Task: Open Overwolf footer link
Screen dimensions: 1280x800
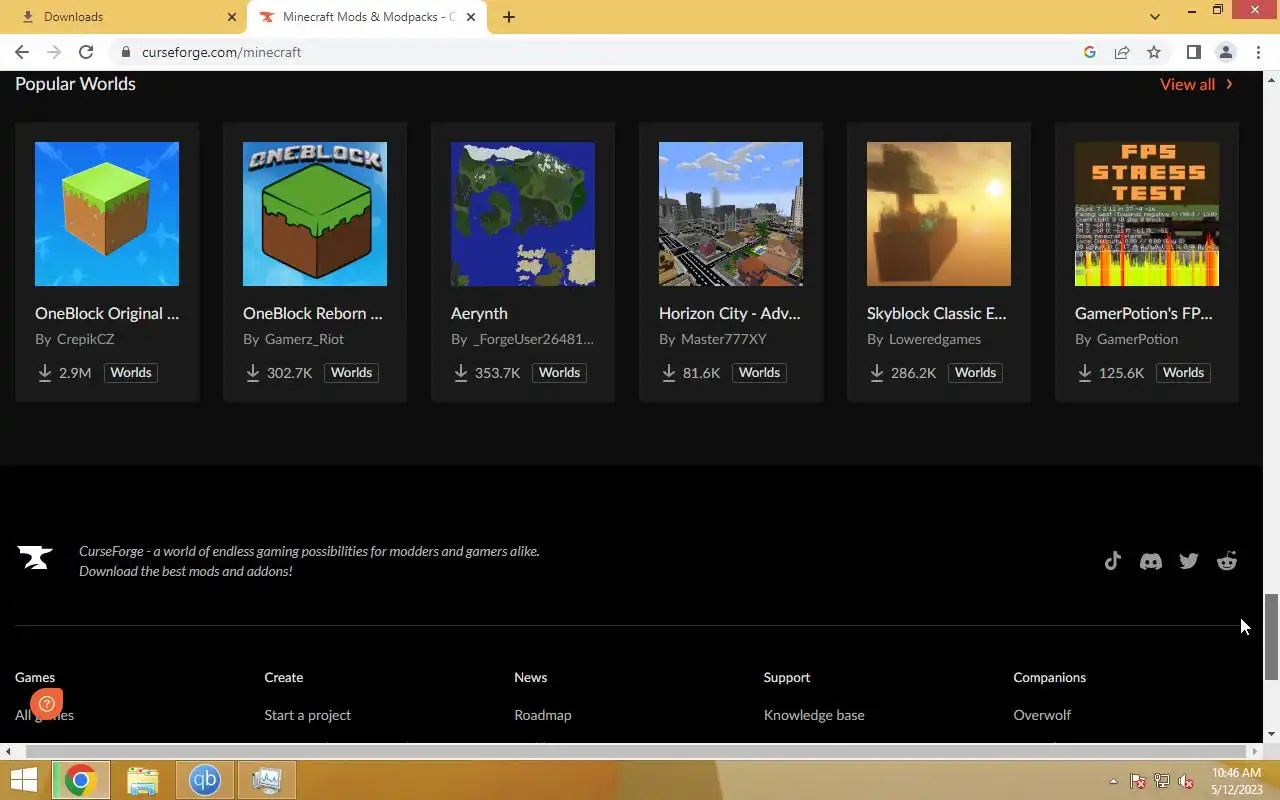Action: coord(1042,715)
